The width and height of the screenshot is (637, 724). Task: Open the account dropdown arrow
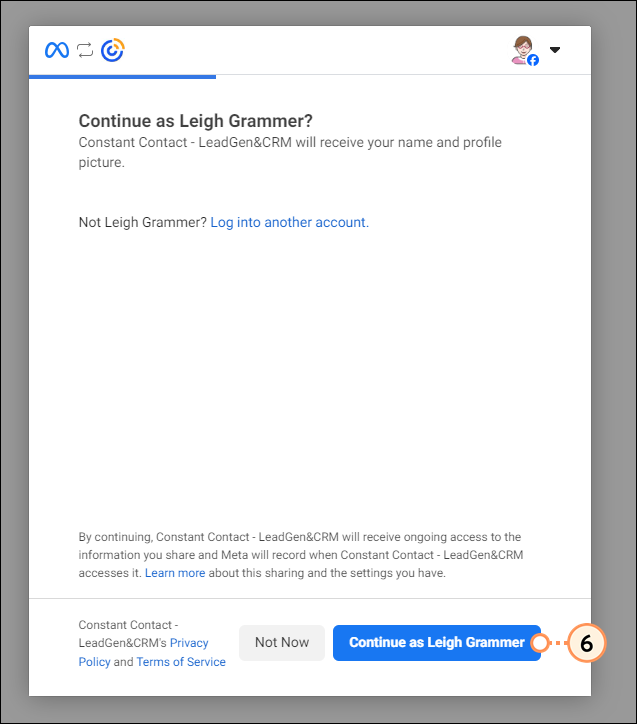[x=555, y=50]
